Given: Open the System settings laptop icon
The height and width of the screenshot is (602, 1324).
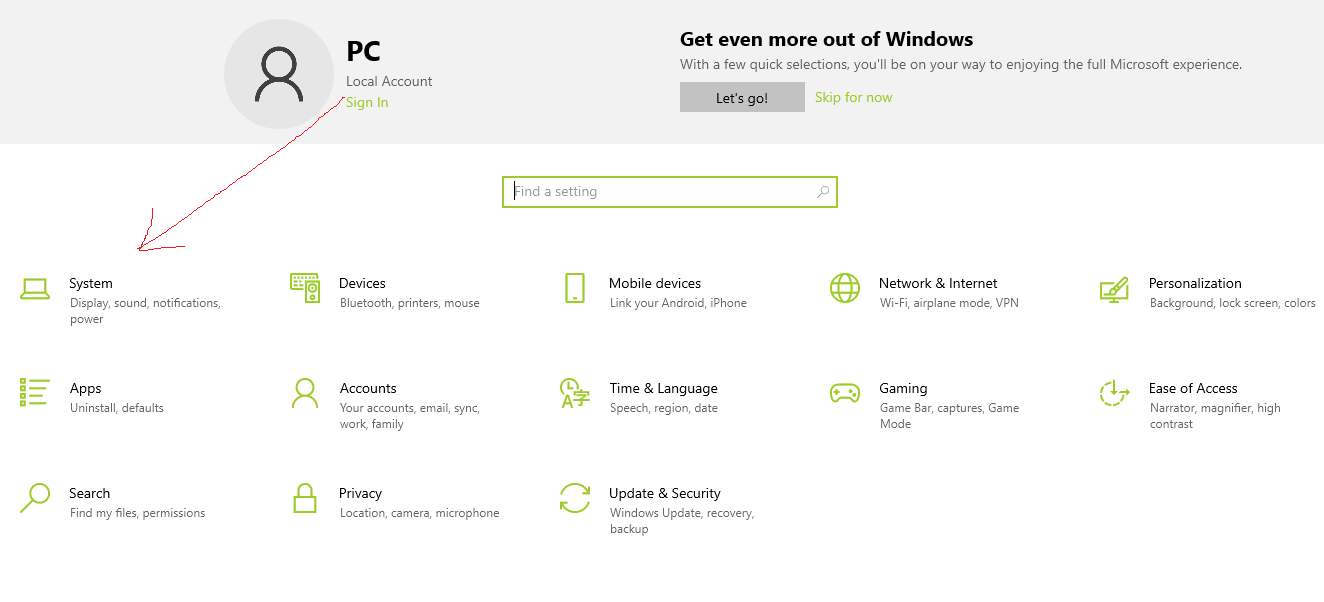Looking at the screenshot, I should coord(35,289).
